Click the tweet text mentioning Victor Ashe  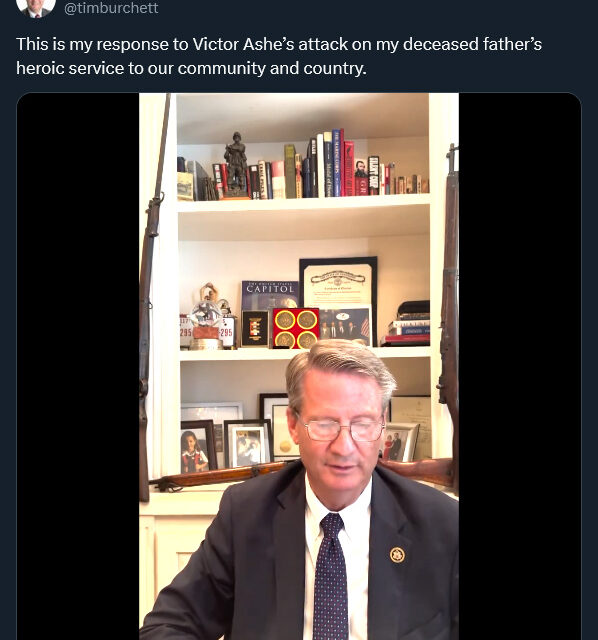279,44
